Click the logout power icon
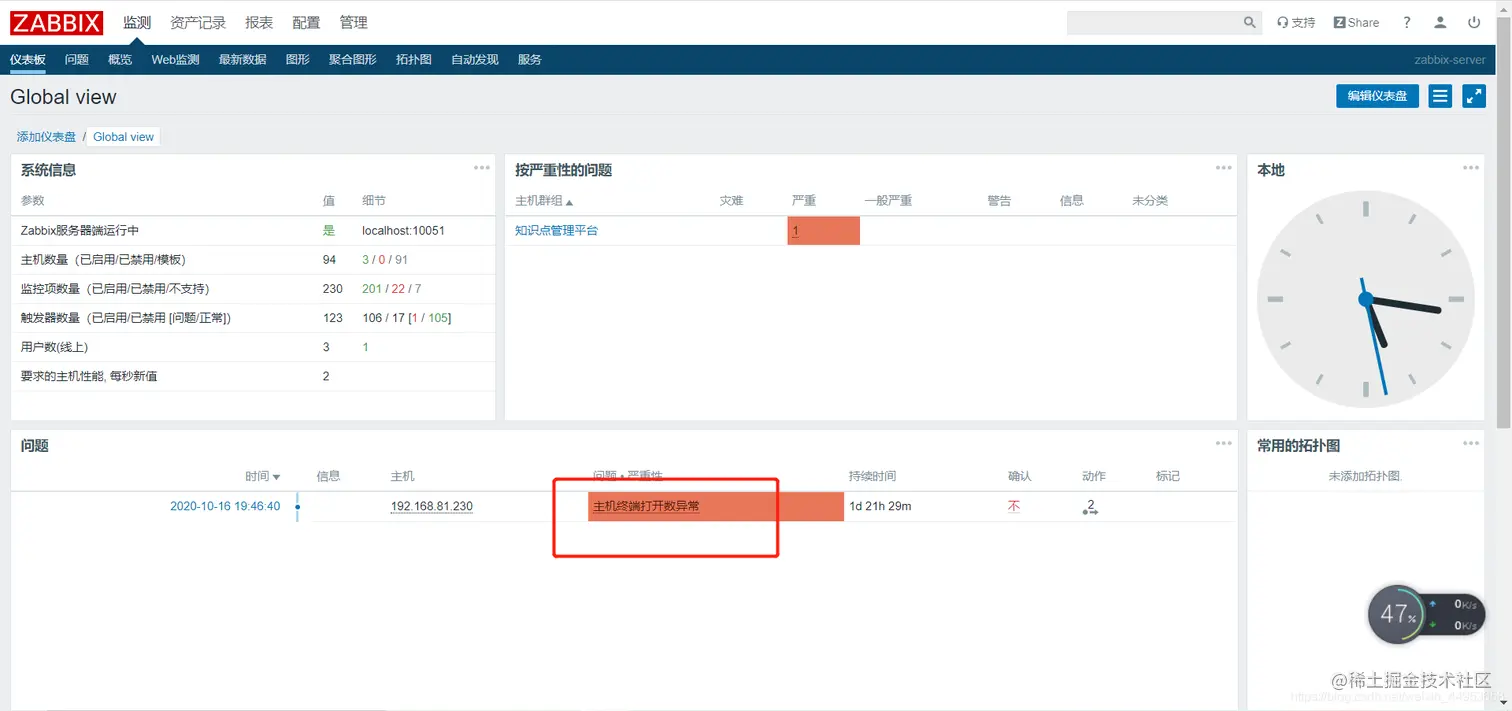The height and width of the screenshot is (711, 1512). pos(1474,22)
